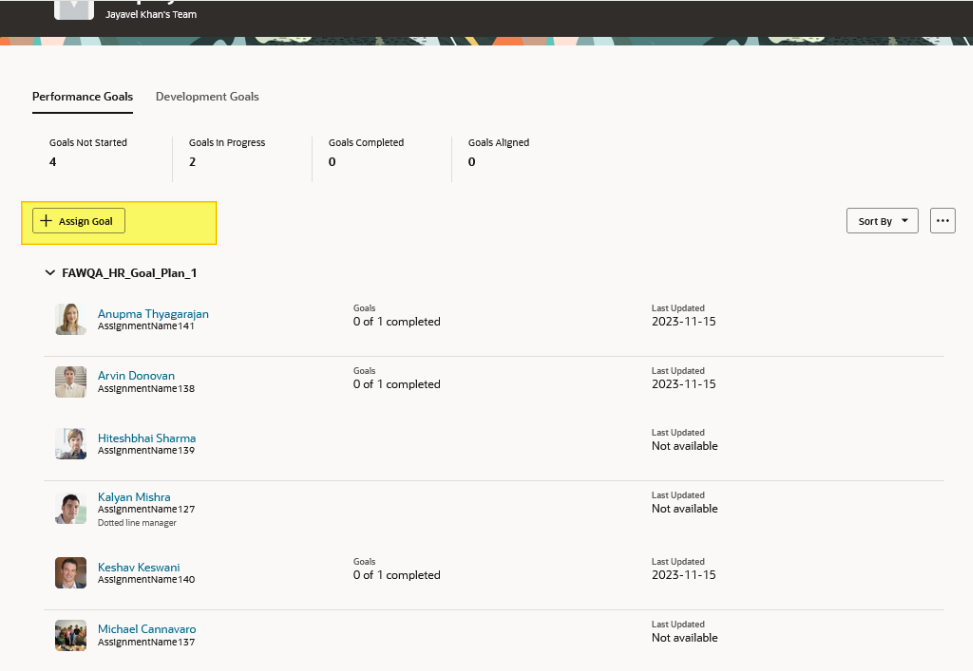Click Keshav Keswani's last updated date 2023-11-15
Image resolution: width=973 pixels, height=671 pixels.
(x=683, y=575)
